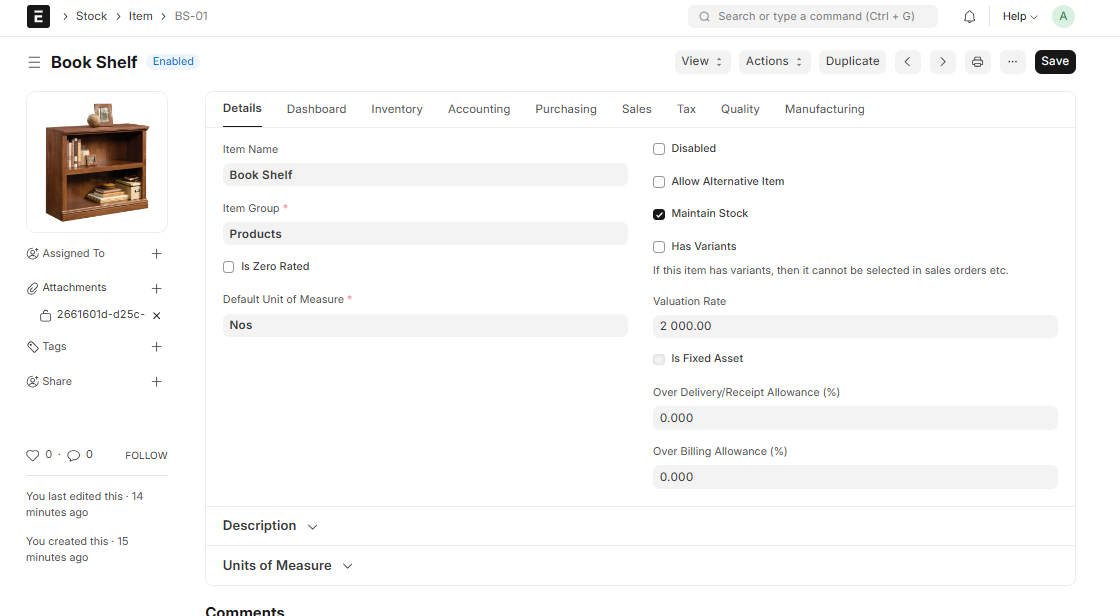This screenshot has height=616, width=1120.
Task: Edit Over Delivery/Receipt Allowance field
Action: (855, 418)
